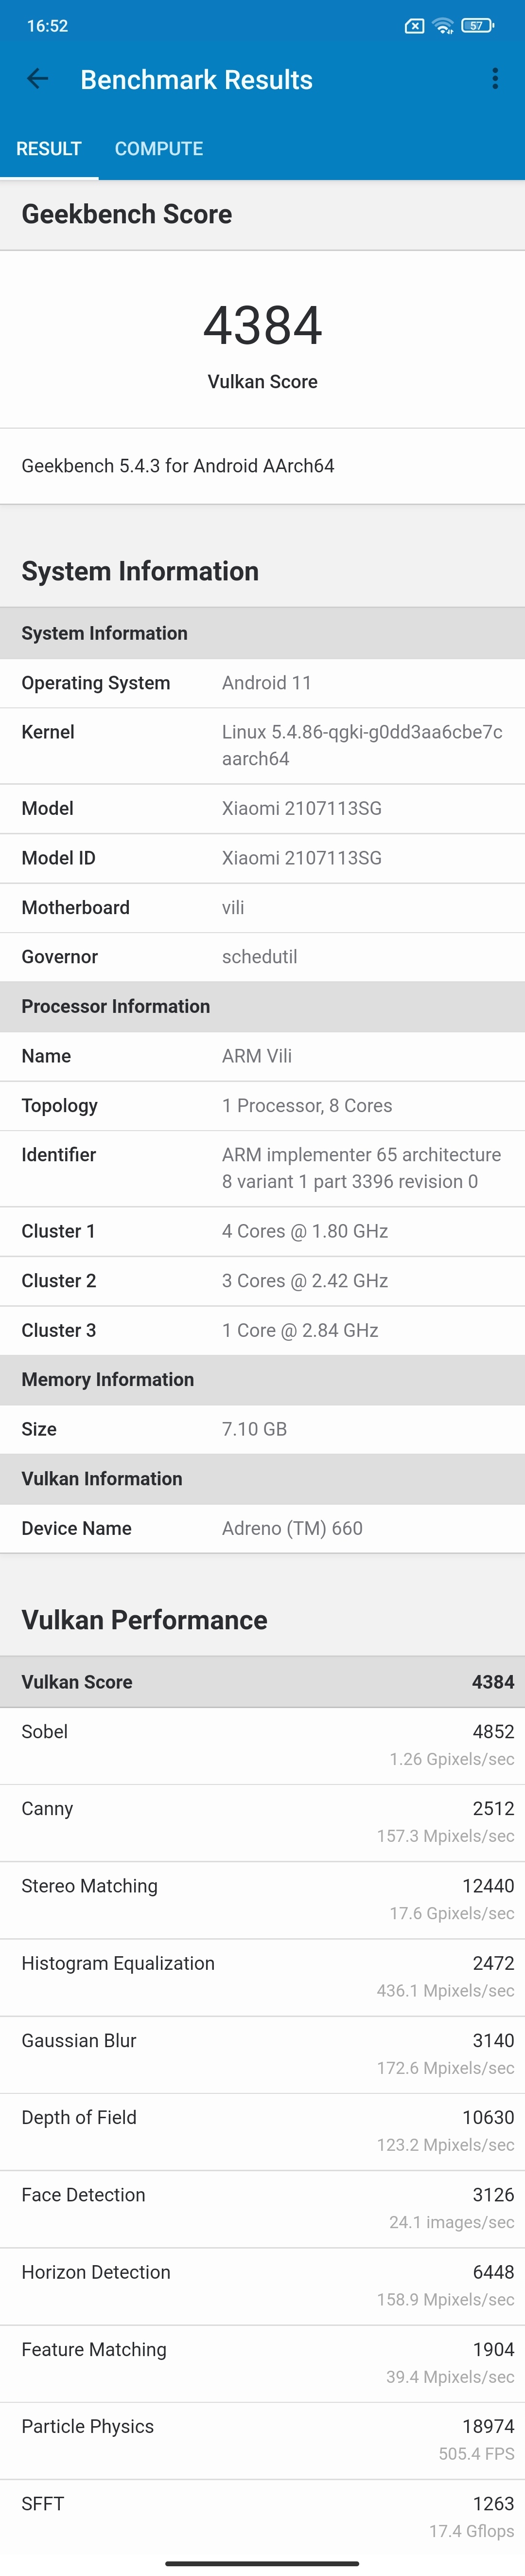This screenshot has width=525, height=2576.
Task: Select the RESULT tab
Action: click(49, 149)
